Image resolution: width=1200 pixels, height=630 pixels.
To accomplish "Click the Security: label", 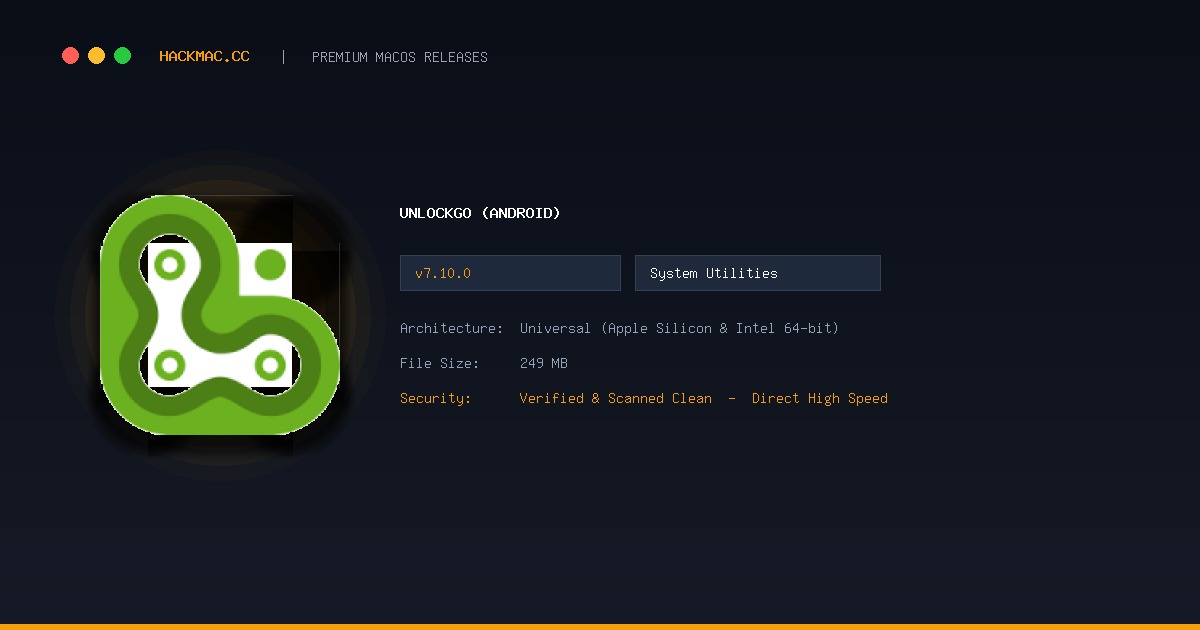I will (x=436, y=398).
